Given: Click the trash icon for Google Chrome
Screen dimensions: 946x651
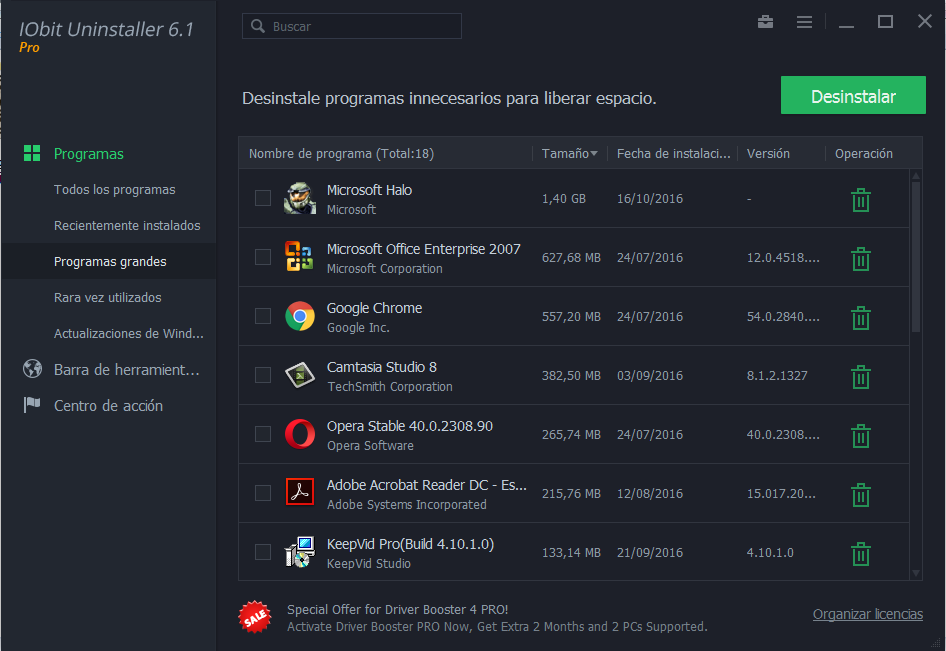Looking at the screenshot, I should 860,318.
